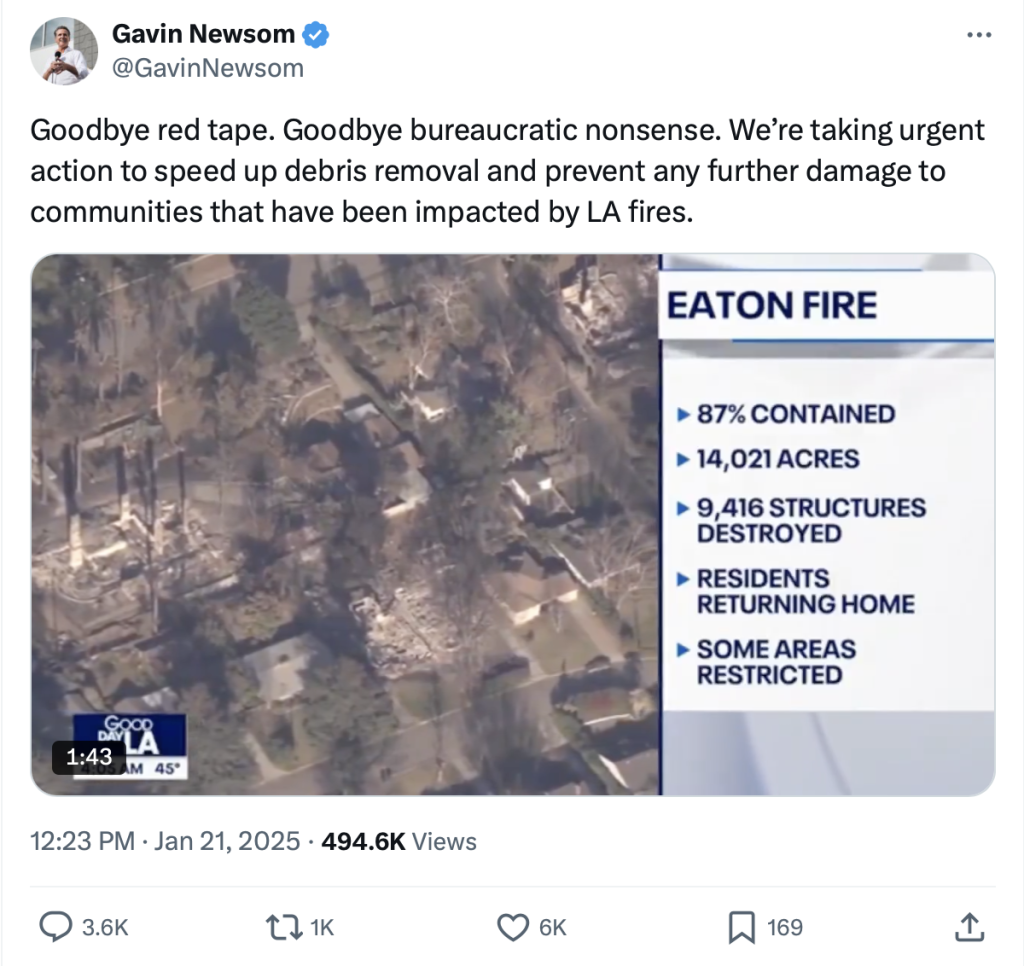The height and width of the screenshot is (966, 1024).
Task: Share the post via the upload arrow icon
Action: 968,927
